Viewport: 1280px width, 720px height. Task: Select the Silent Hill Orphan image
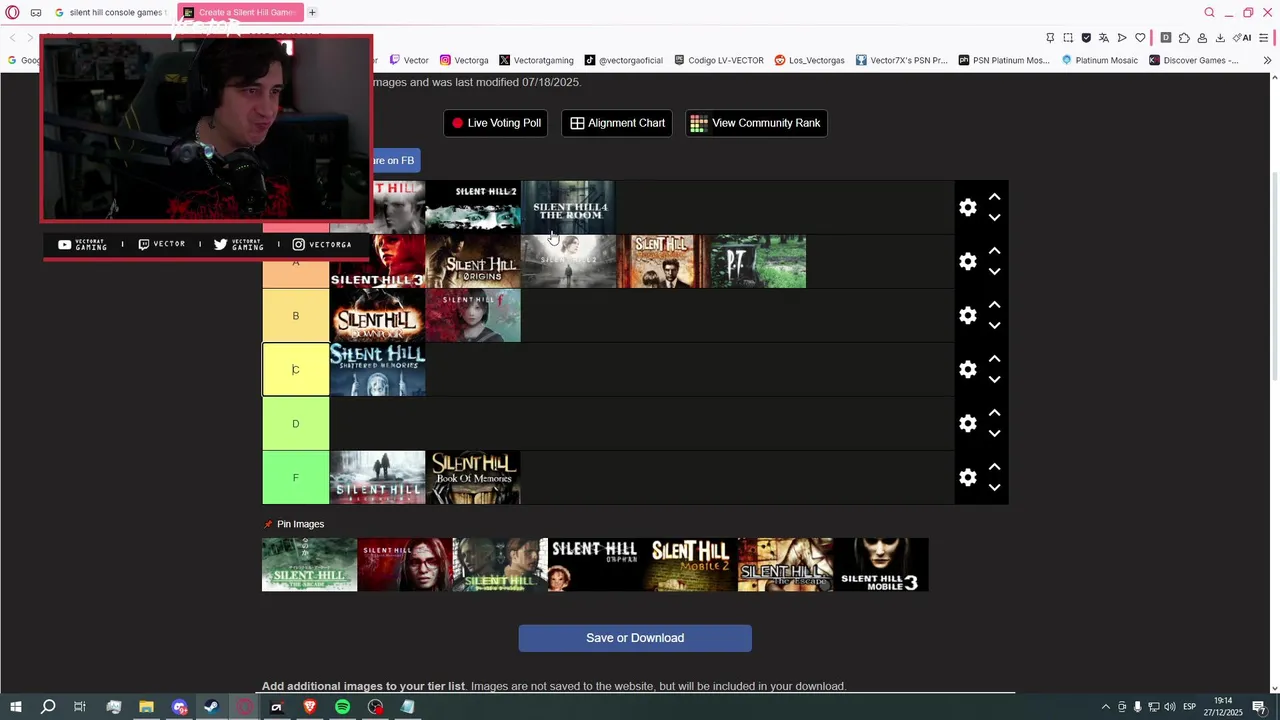[595, 565]
